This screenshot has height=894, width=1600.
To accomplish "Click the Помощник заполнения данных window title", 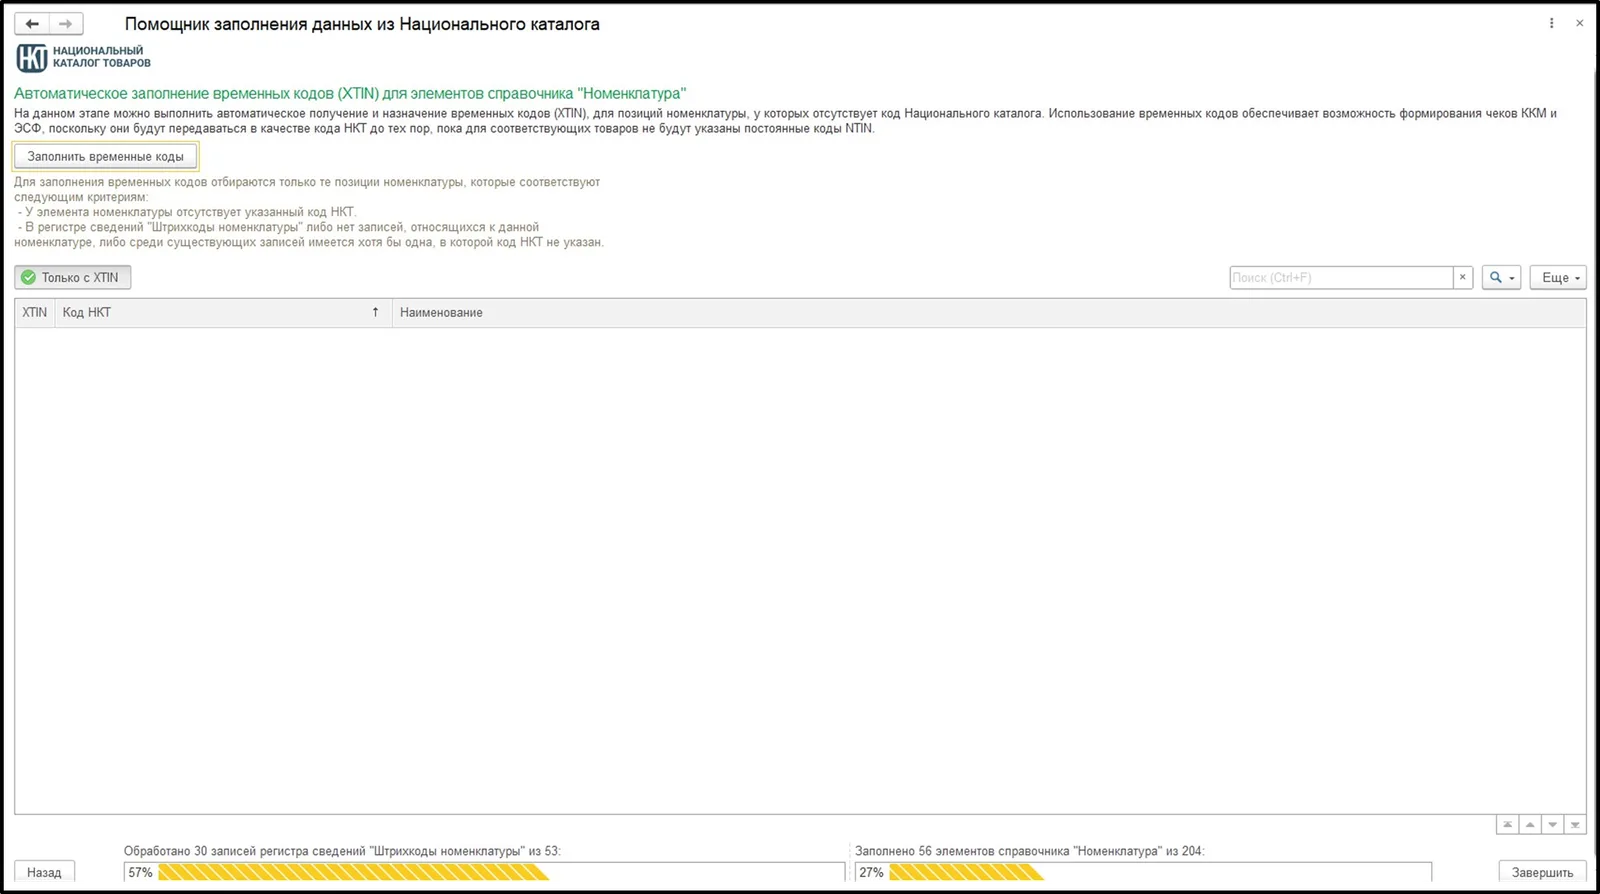I will point(362,24).
